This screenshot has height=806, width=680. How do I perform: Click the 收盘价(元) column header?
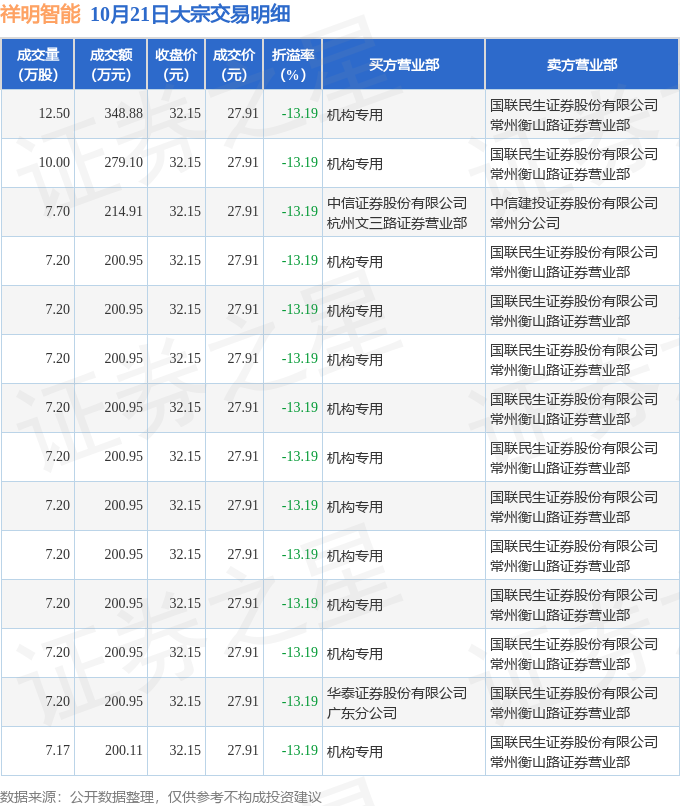pos(176,65)
